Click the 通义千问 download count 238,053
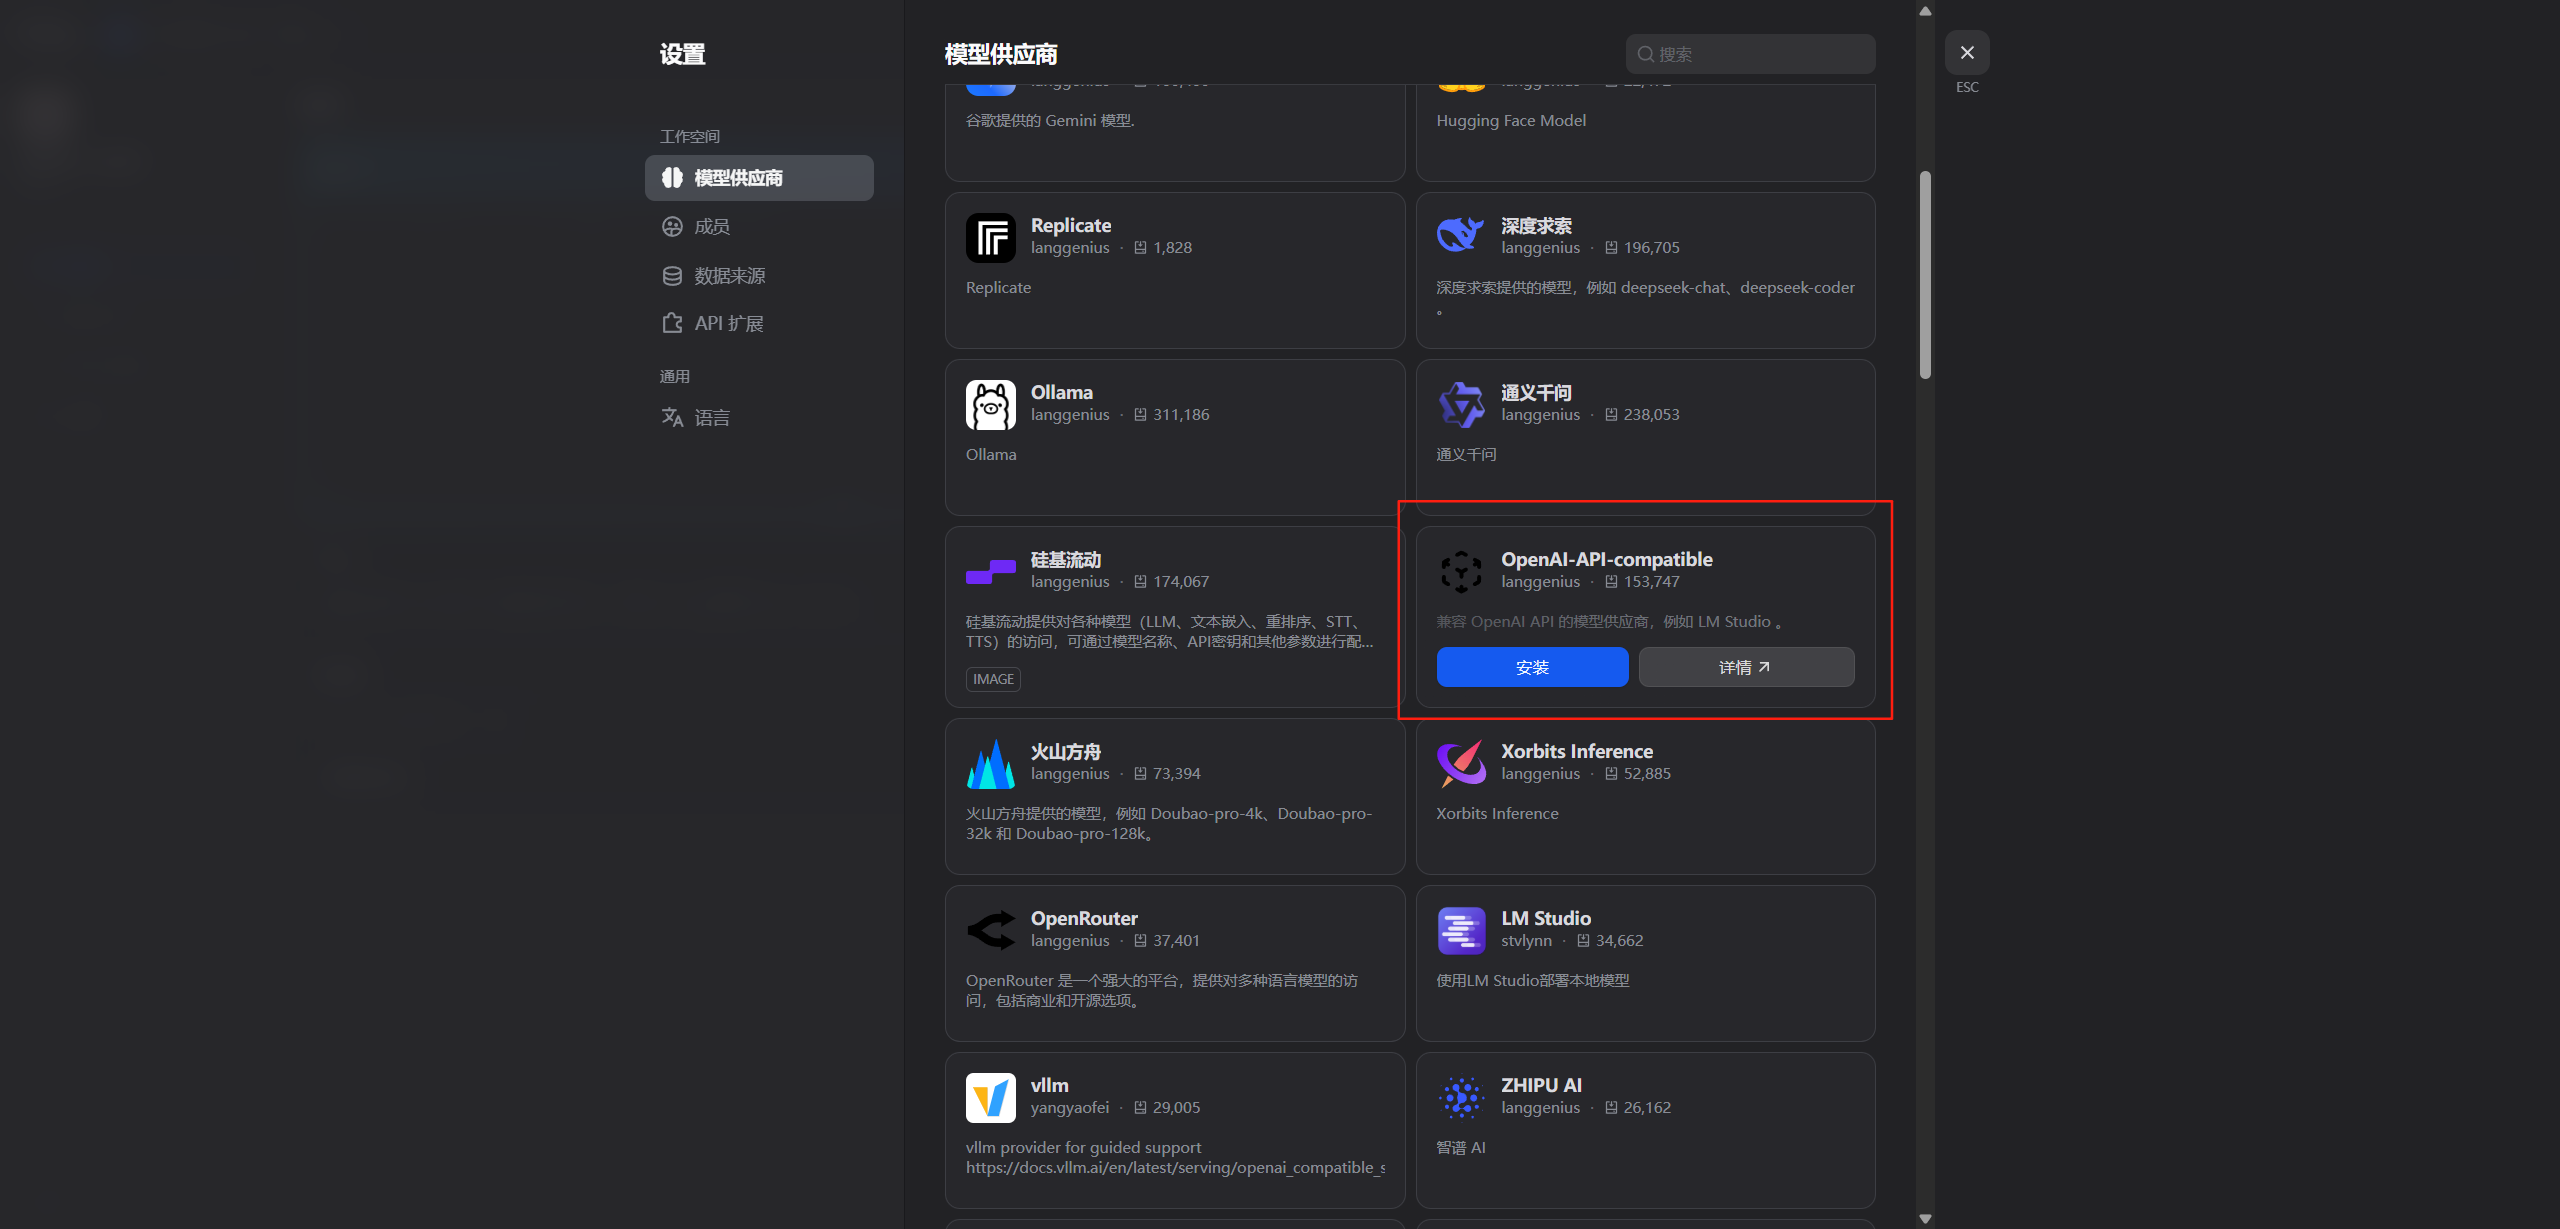 point(1652,414)
